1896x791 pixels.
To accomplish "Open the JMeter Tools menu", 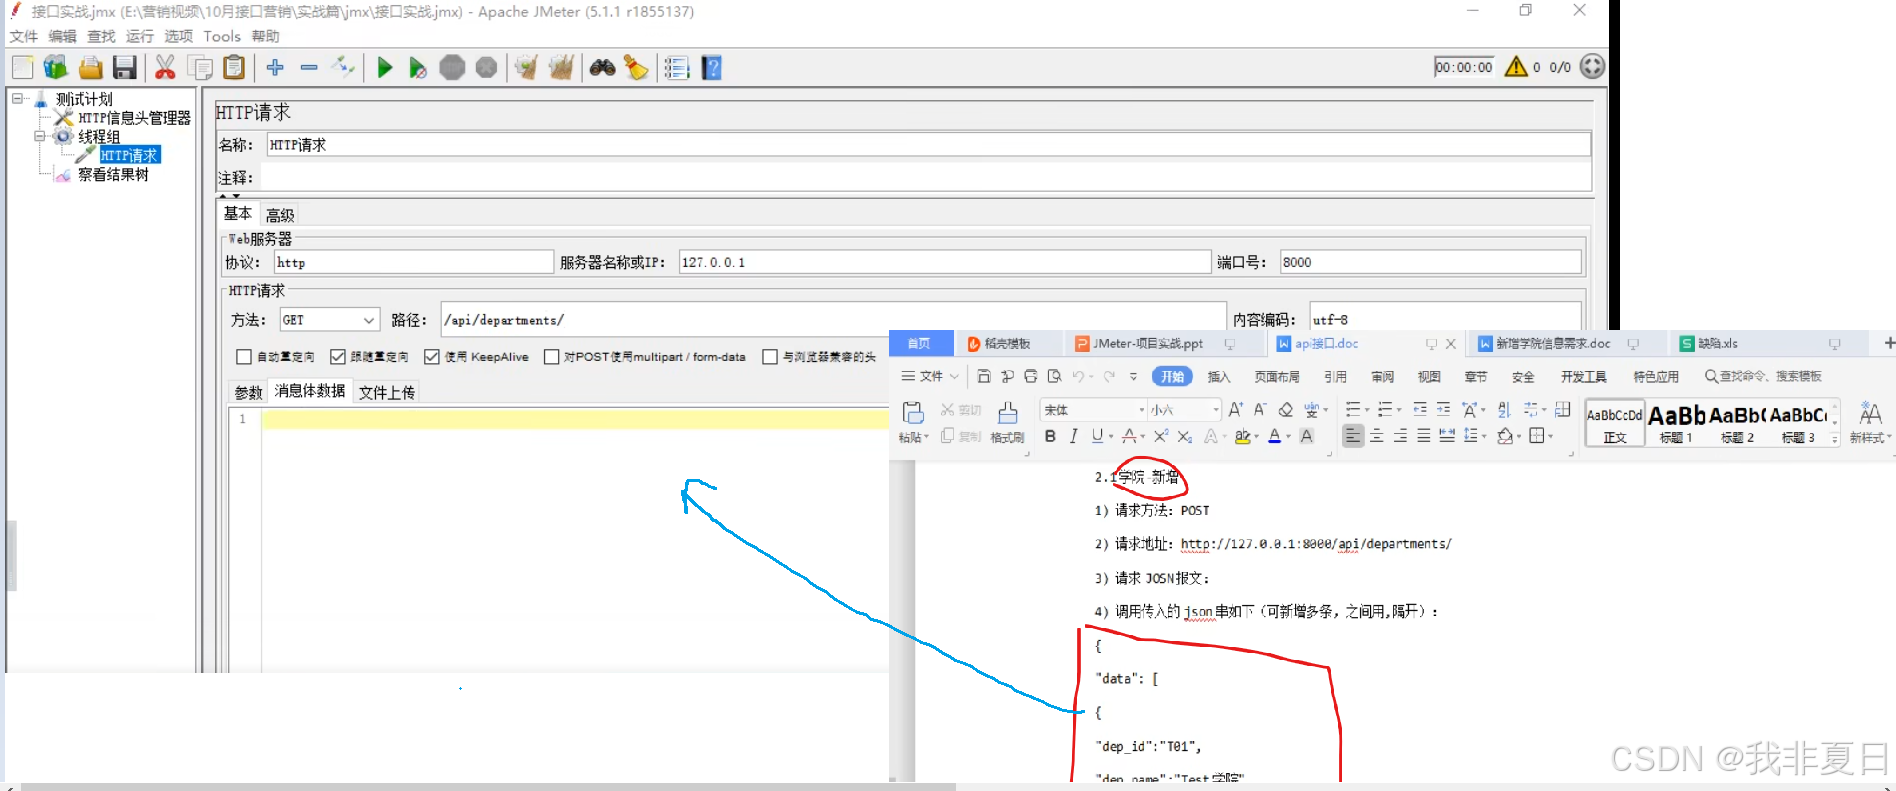I will pyautogui.click(x=222, y=36).
